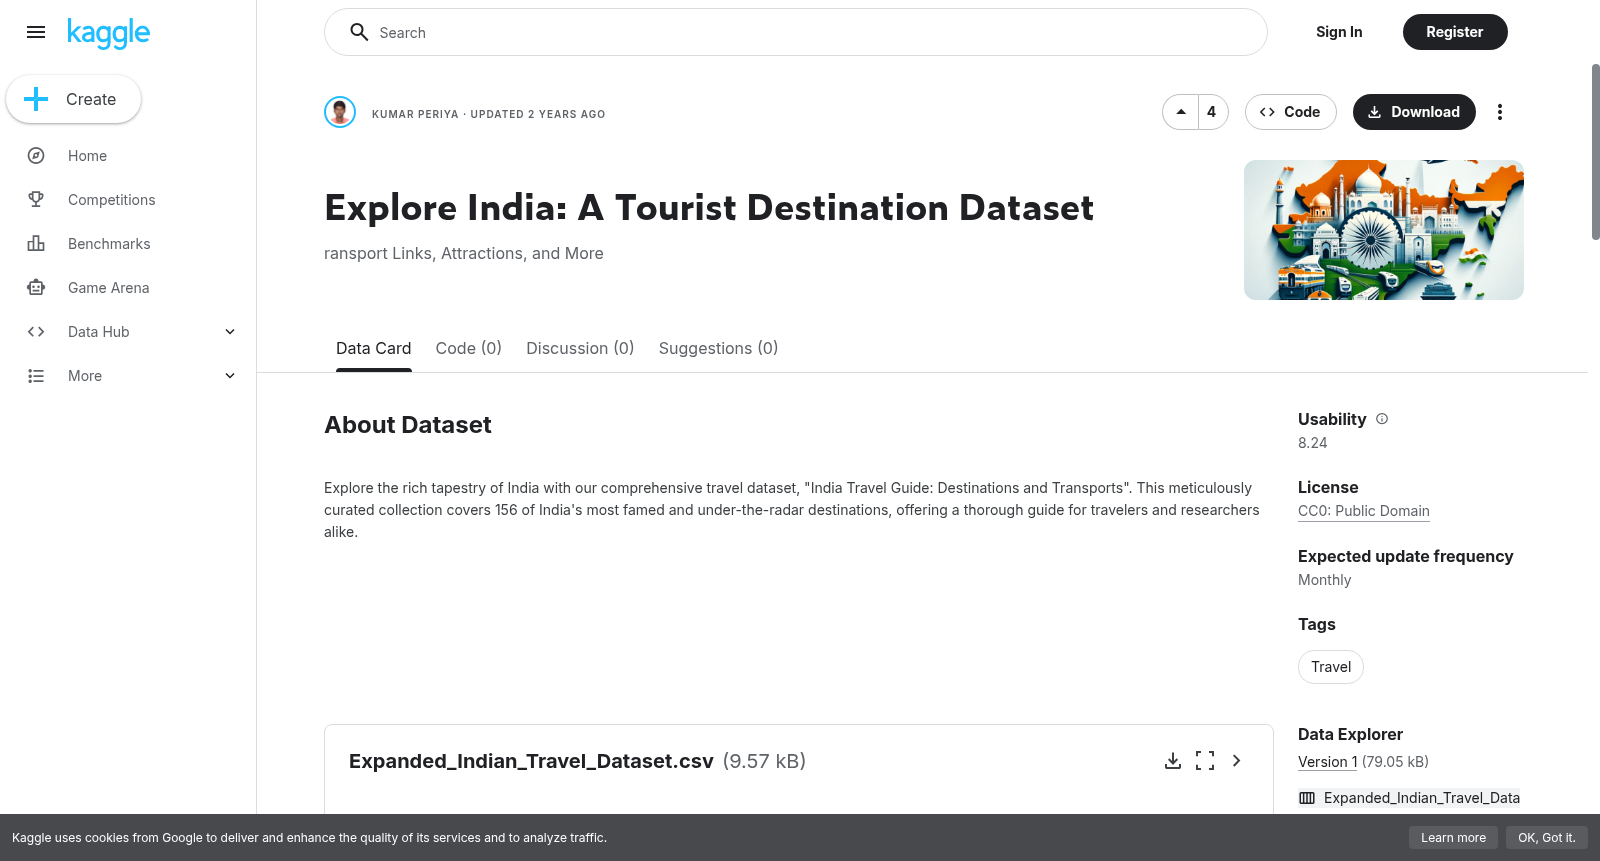
Task: Click the 8.24 usability score
Action: pos(1313,443)
